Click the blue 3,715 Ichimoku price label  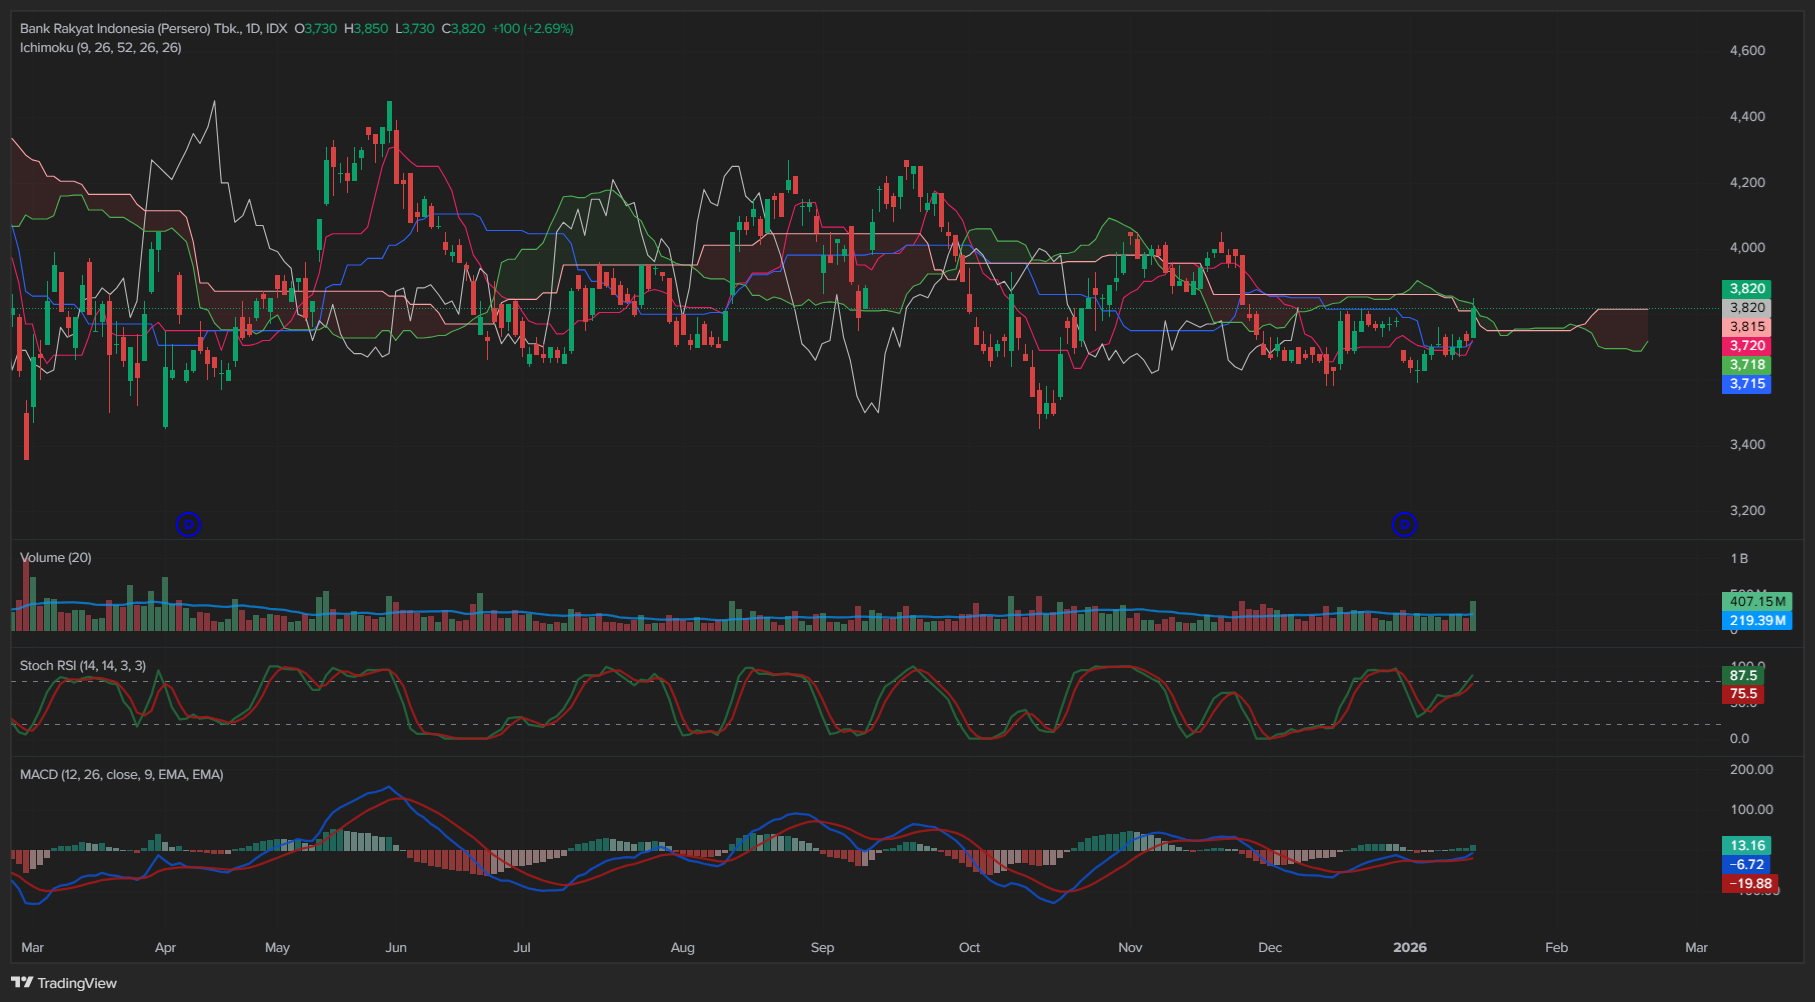(x=1746, y=384)
